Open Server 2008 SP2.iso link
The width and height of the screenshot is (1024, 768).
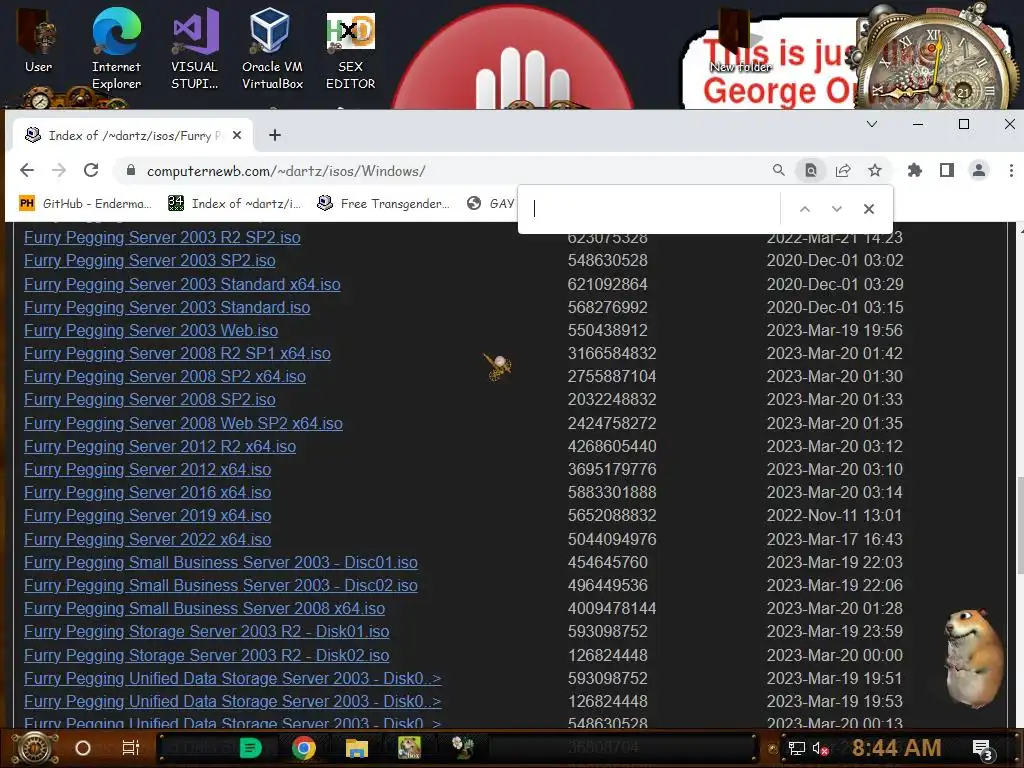point(150,399)
